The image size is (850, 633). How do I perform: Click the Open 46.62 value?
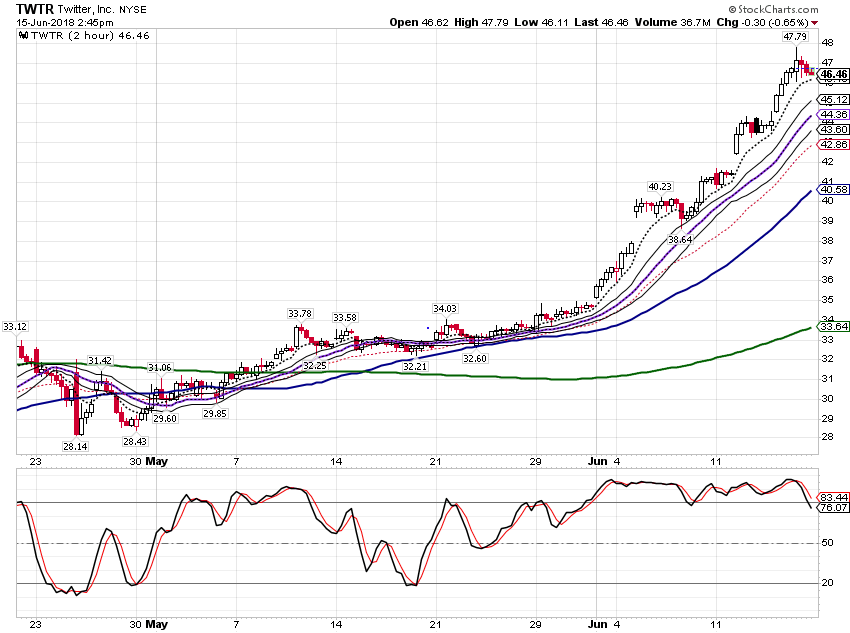click(x=419, y=22)
